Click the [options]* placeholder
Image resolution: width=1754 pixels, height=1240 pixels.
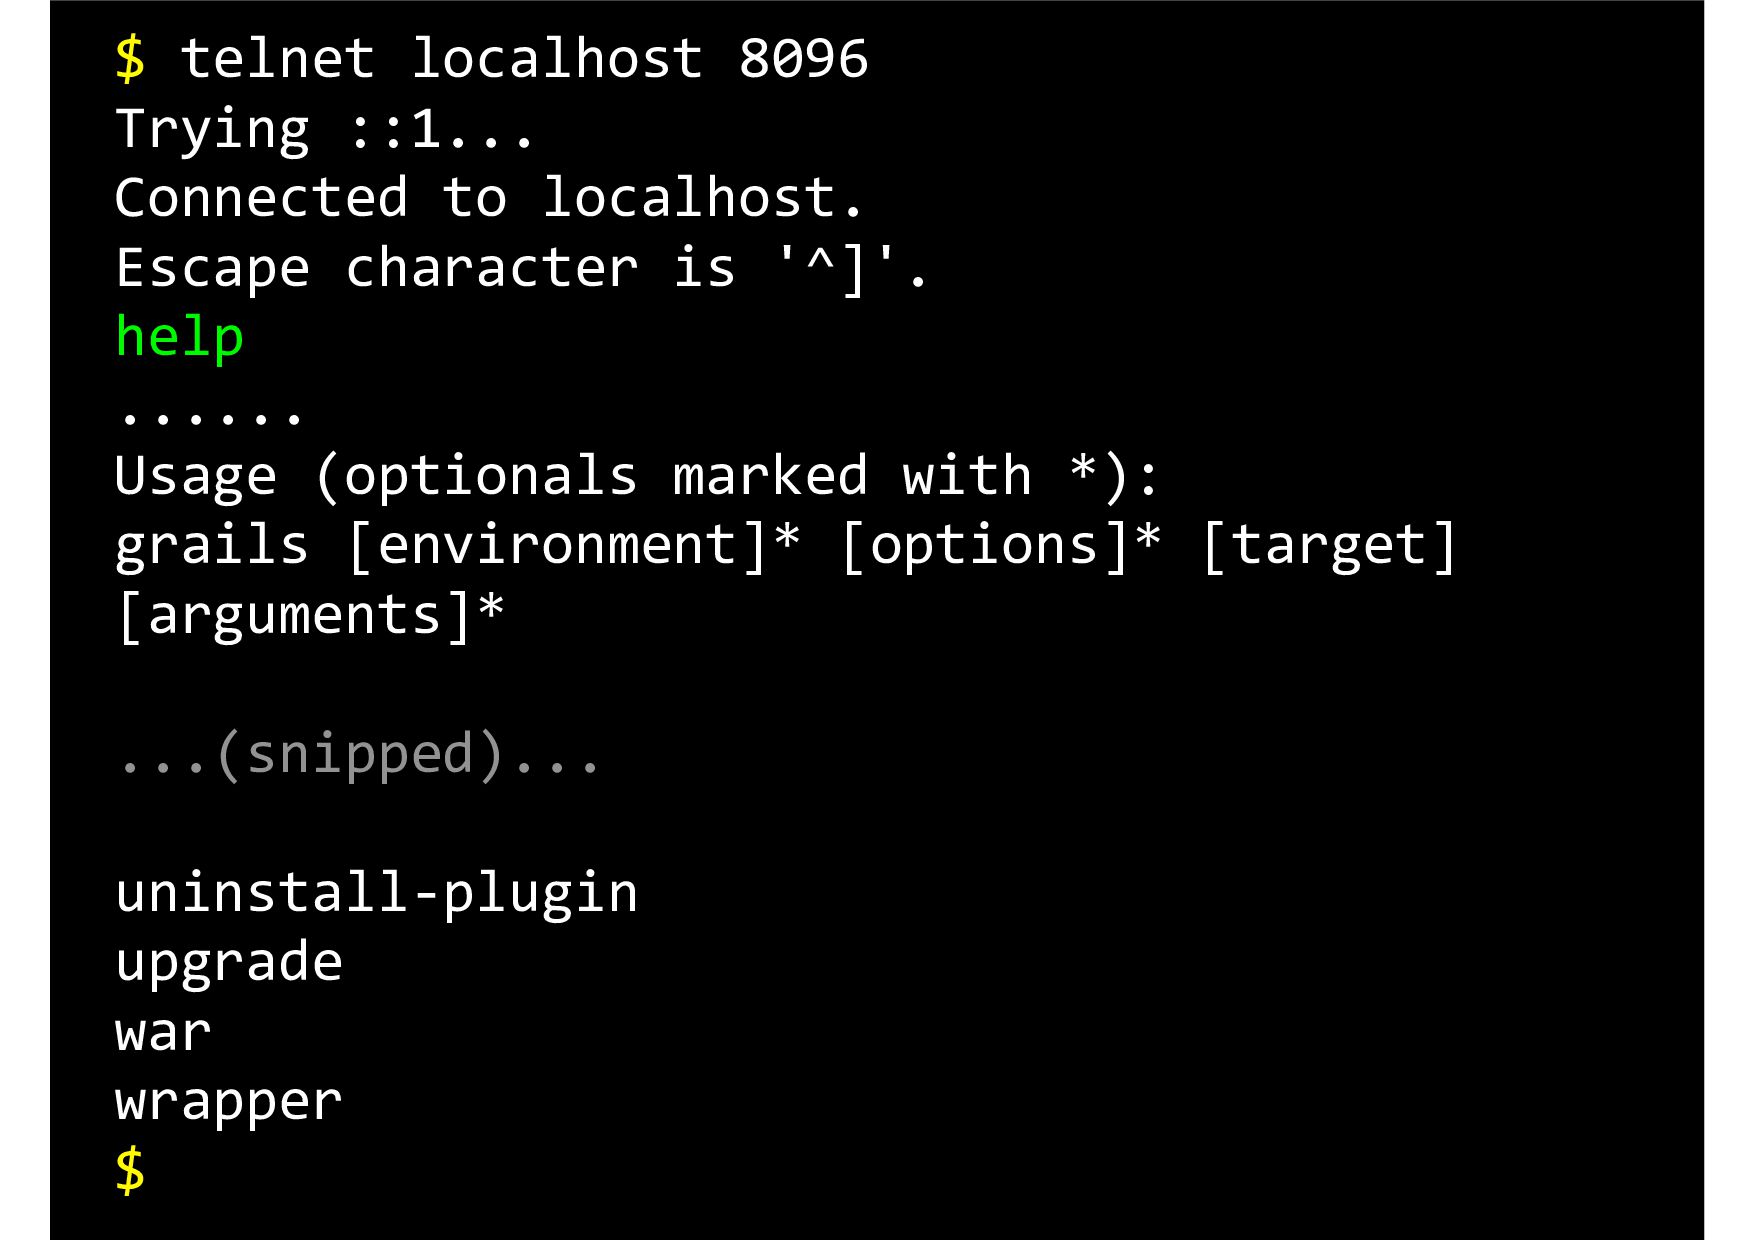(x=1001, y=547)
